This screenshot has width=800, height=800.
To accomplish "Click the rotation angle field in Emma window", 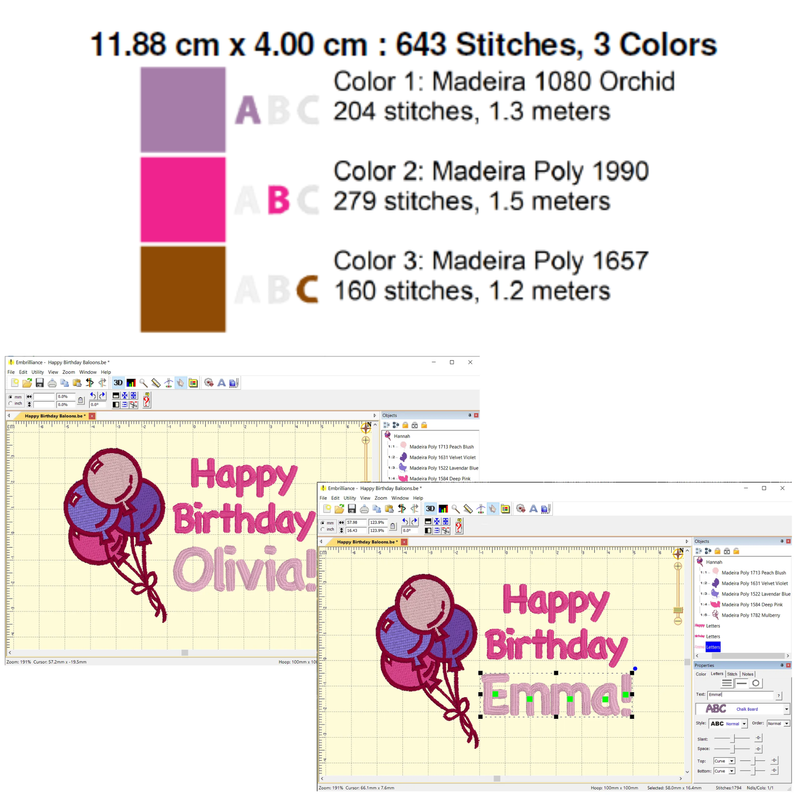I will (409, 531).
